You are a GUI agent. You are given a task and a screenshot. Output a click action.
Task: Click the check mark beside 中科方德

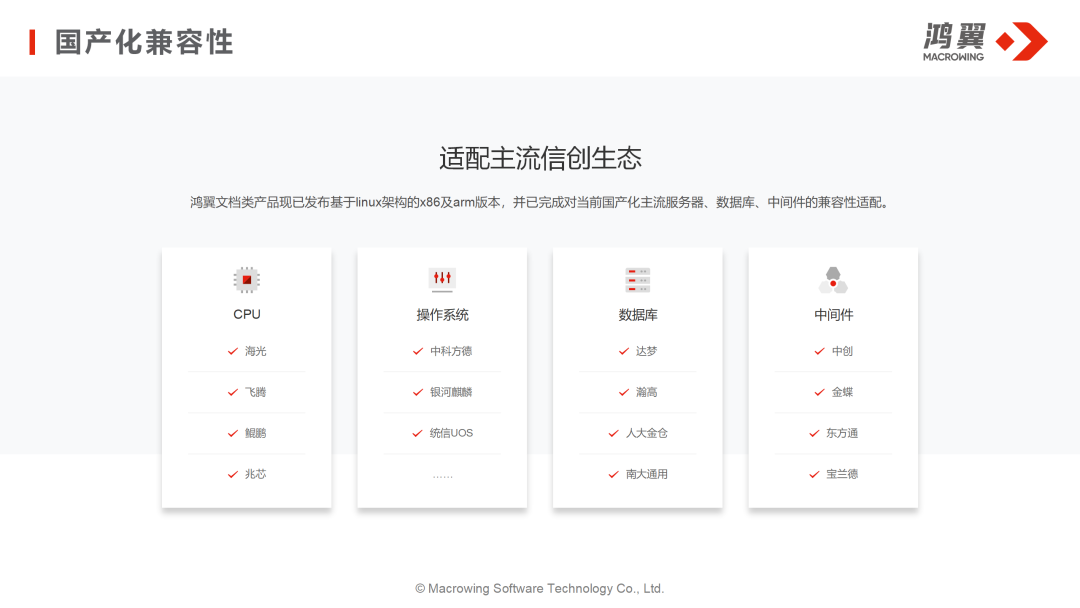417,351
